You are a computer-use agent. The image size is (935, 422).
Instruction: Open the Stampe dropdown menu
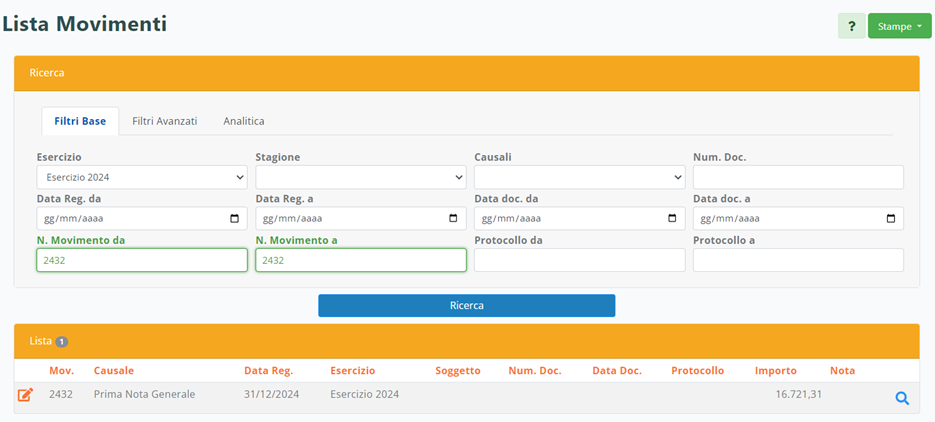[x=899, y=26]
